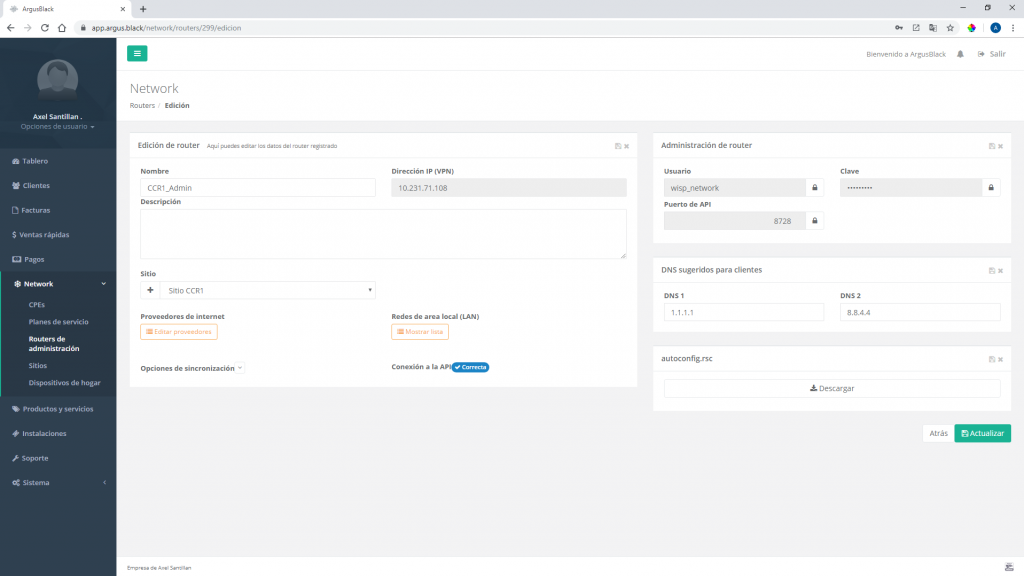This screenshot has height=576, width=1024.
Task: Open Soporte sidebar item
Action: 30,458
